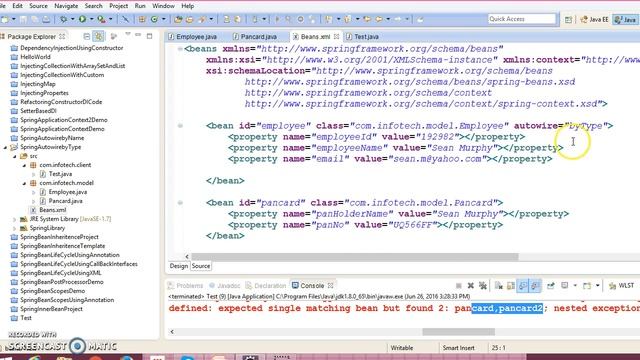Click the New Java Class icon
Screen dimensions: 640x360
(154, 19)
